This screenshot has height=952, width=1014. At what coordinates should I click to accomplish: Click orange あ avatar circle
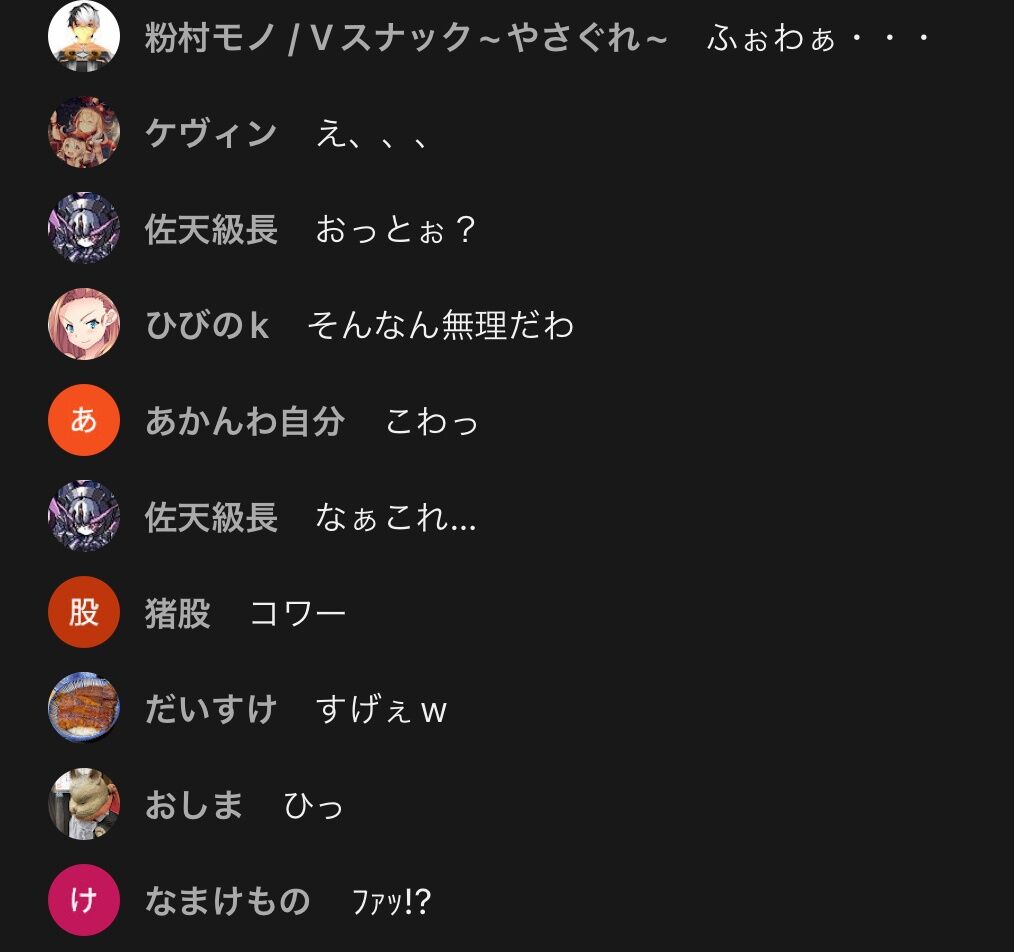pyautogui.click(x=84, y=420)
